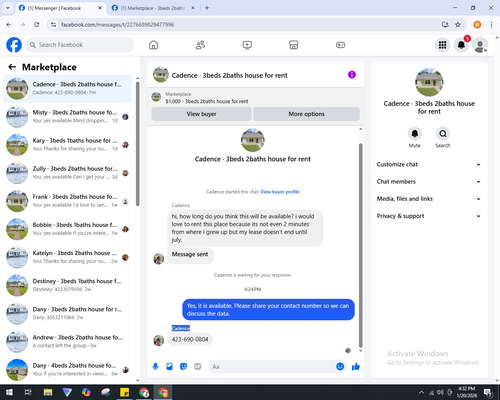Click conversation list scrollbar
Image resolution: width=500 pixels, height=400 pixels.
(137, 143)
